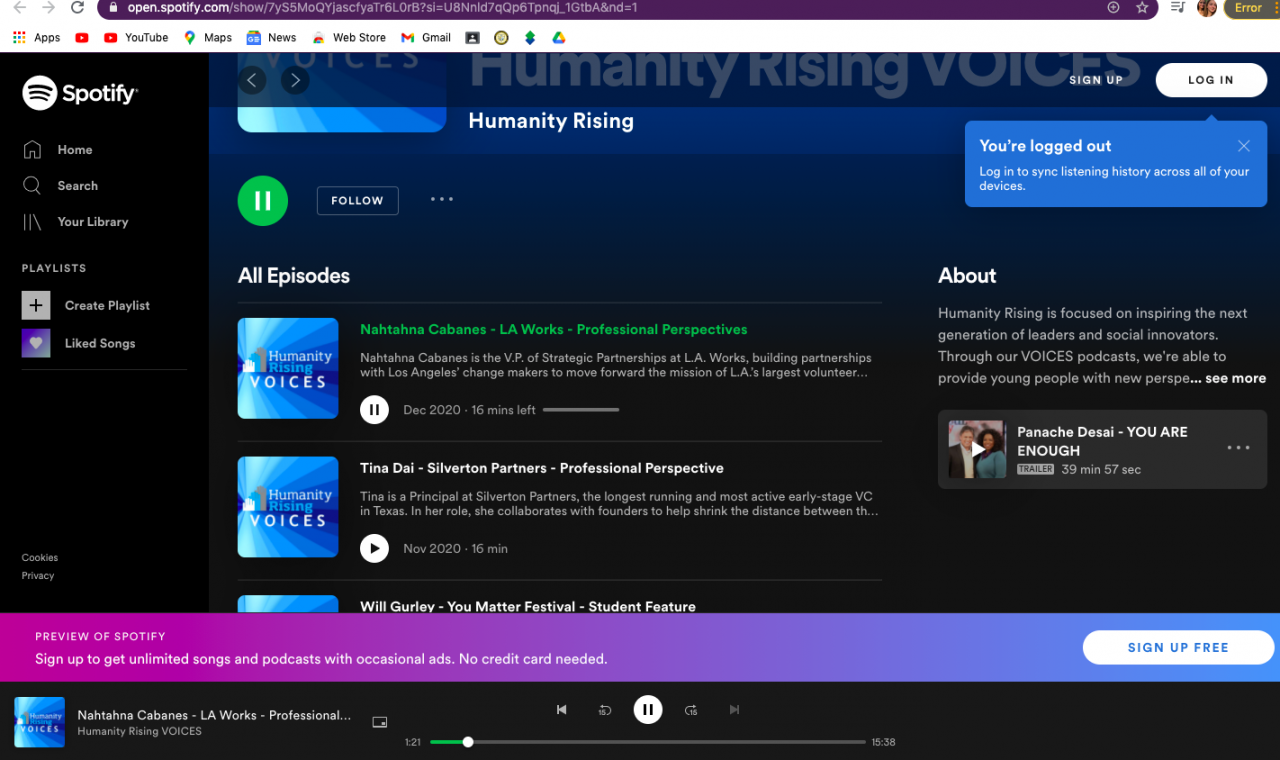Click the 15:38 total duration in player
This screenshot has width=1280, height=760.
coord(883,742)
